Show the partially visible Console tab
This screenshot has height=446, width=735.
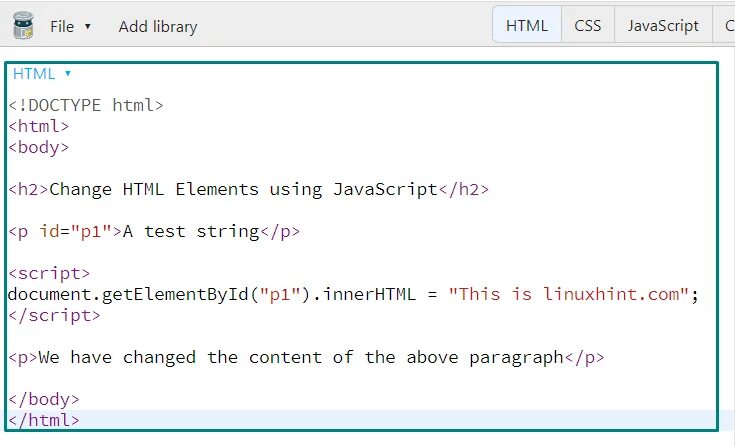tap(725, 25)
